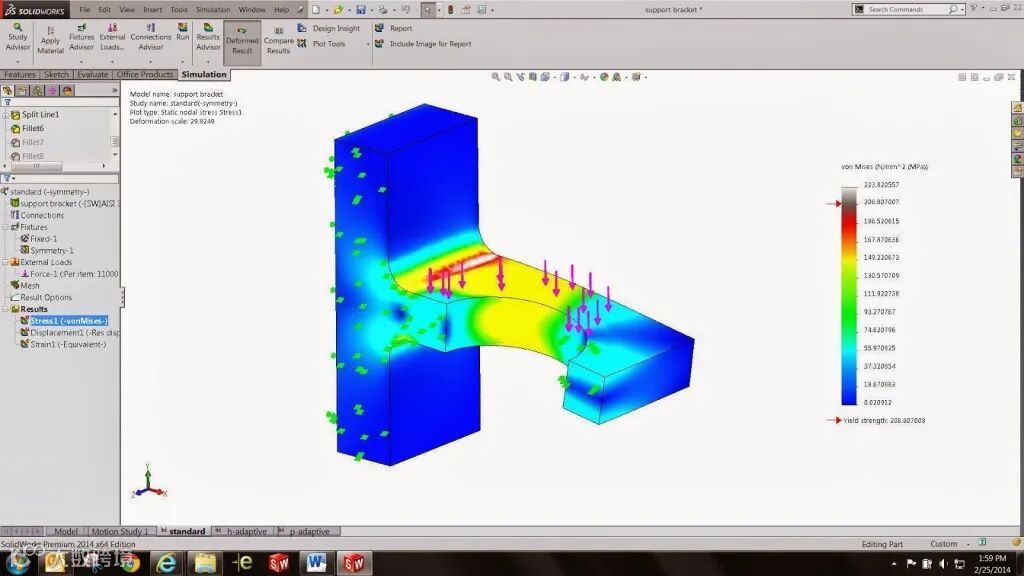Select Strain1 result plot
The width and height of the screenshot is (1024, 576).
click(63, 345)
